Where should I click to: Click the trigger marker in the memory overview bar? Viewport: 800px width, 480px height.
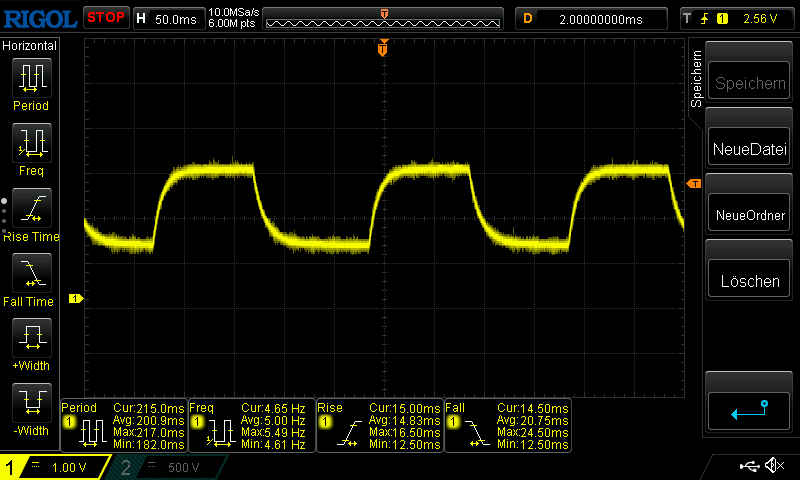click(x=384, y=14)
